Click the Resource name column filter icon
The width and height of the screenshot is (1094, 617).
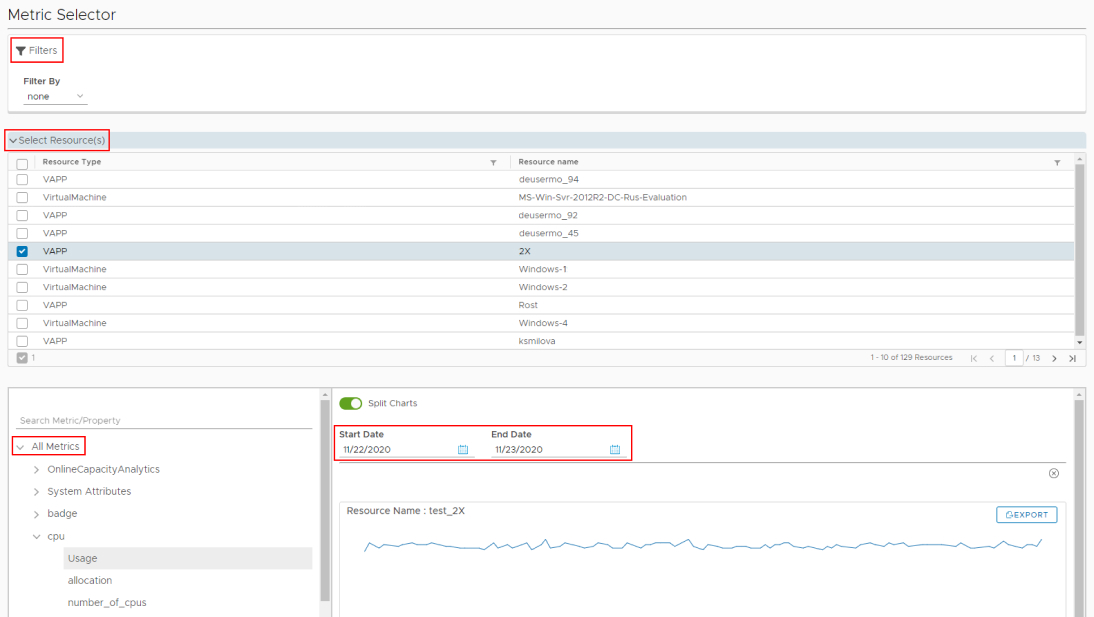pos(1057,162)
